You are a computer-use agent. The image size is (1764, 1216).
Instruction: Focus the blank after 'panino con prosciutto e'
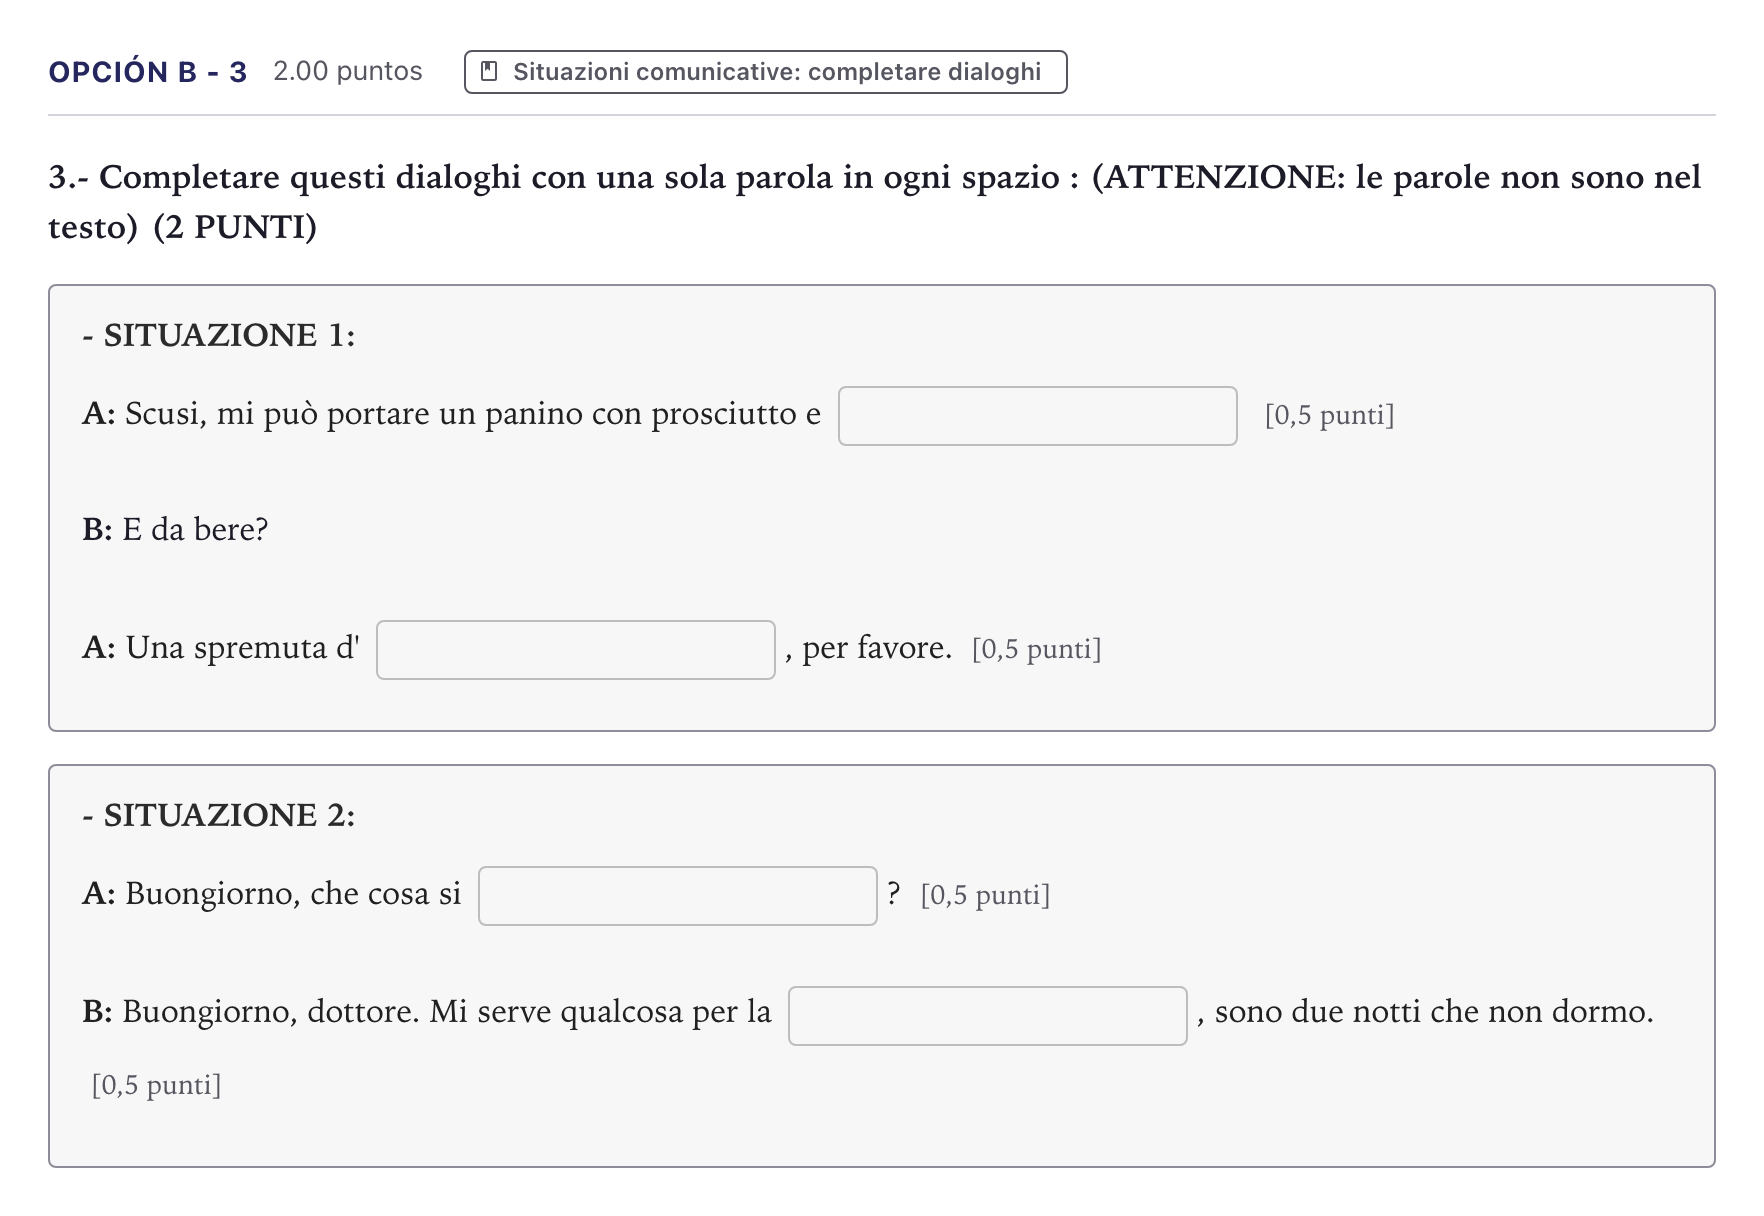coord(1037,416)
